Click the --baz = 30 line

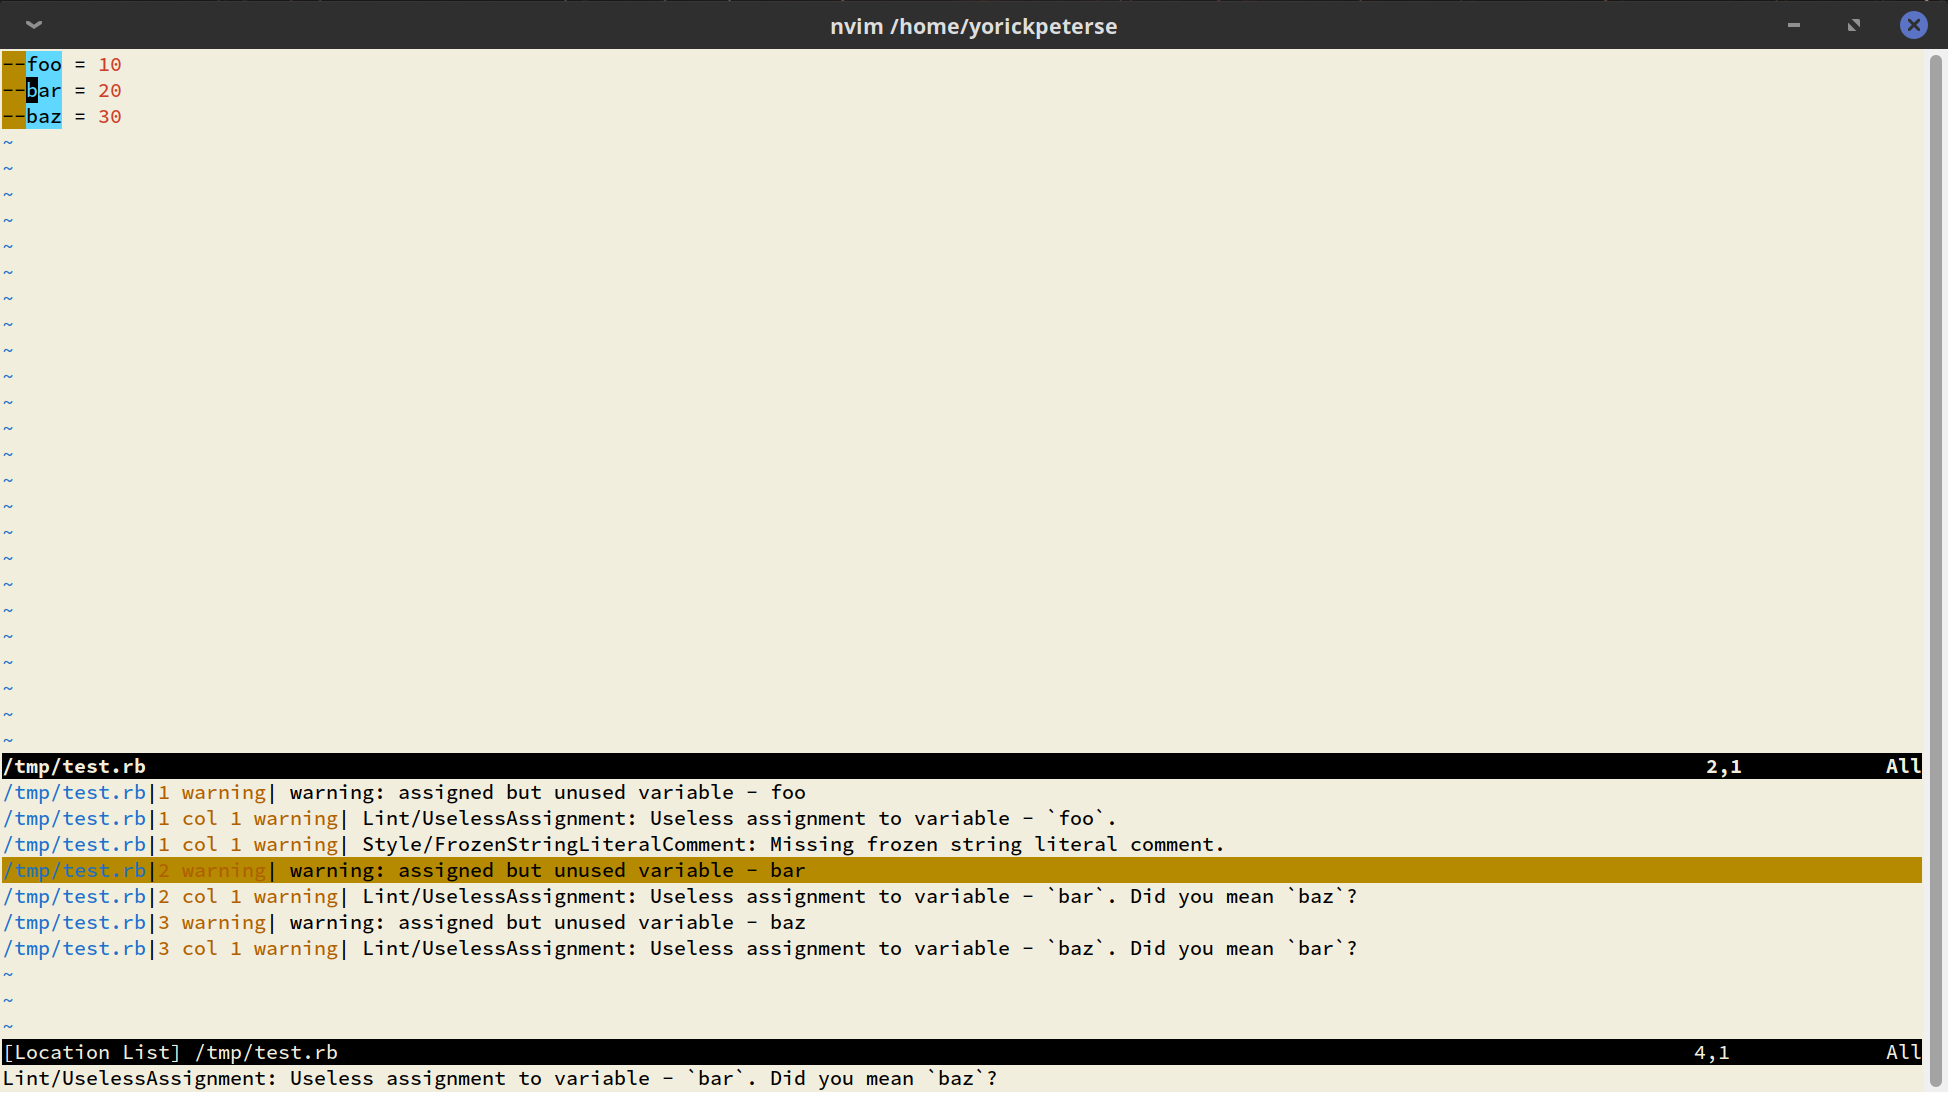(x=62, y=116)
